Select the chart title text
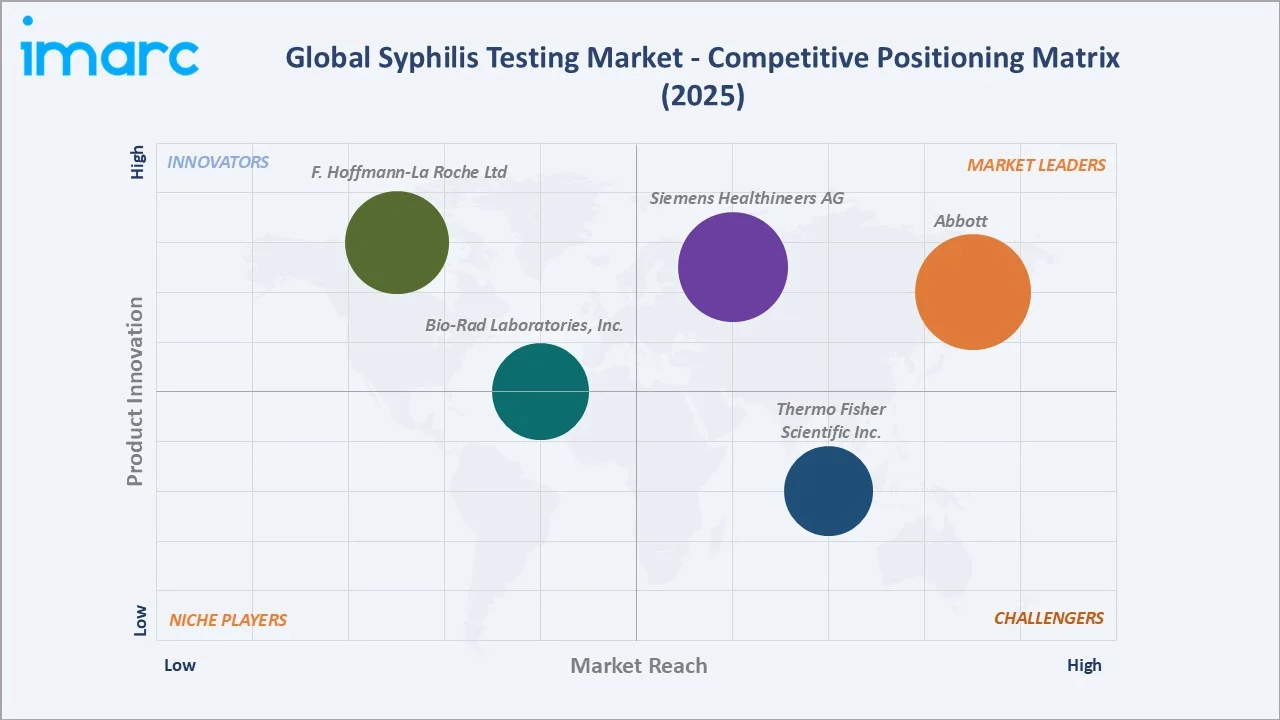 702,76
